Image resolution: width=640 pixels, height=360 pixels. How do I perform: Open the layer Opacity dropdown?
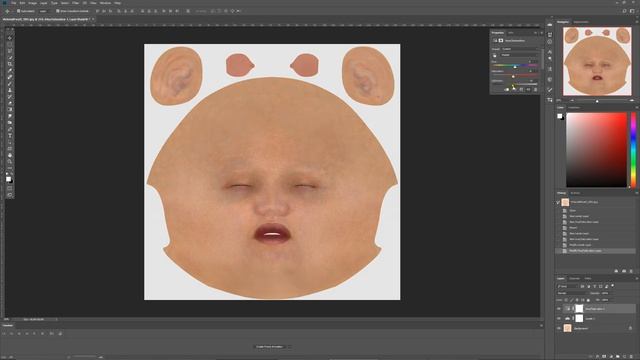click(x=606, y=293)
